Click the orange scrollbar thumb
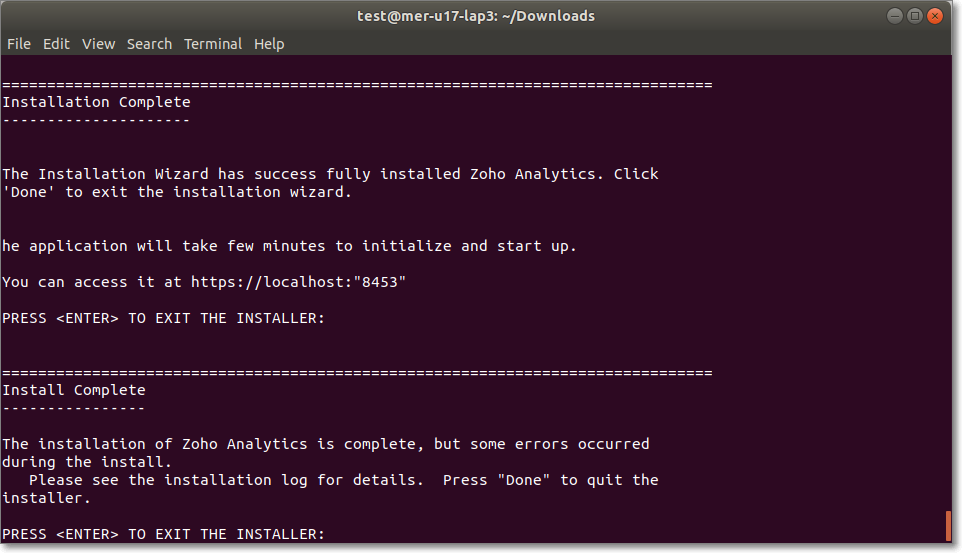Image resolution: width=962 pixels, height=553 pixels. point(948,525)
